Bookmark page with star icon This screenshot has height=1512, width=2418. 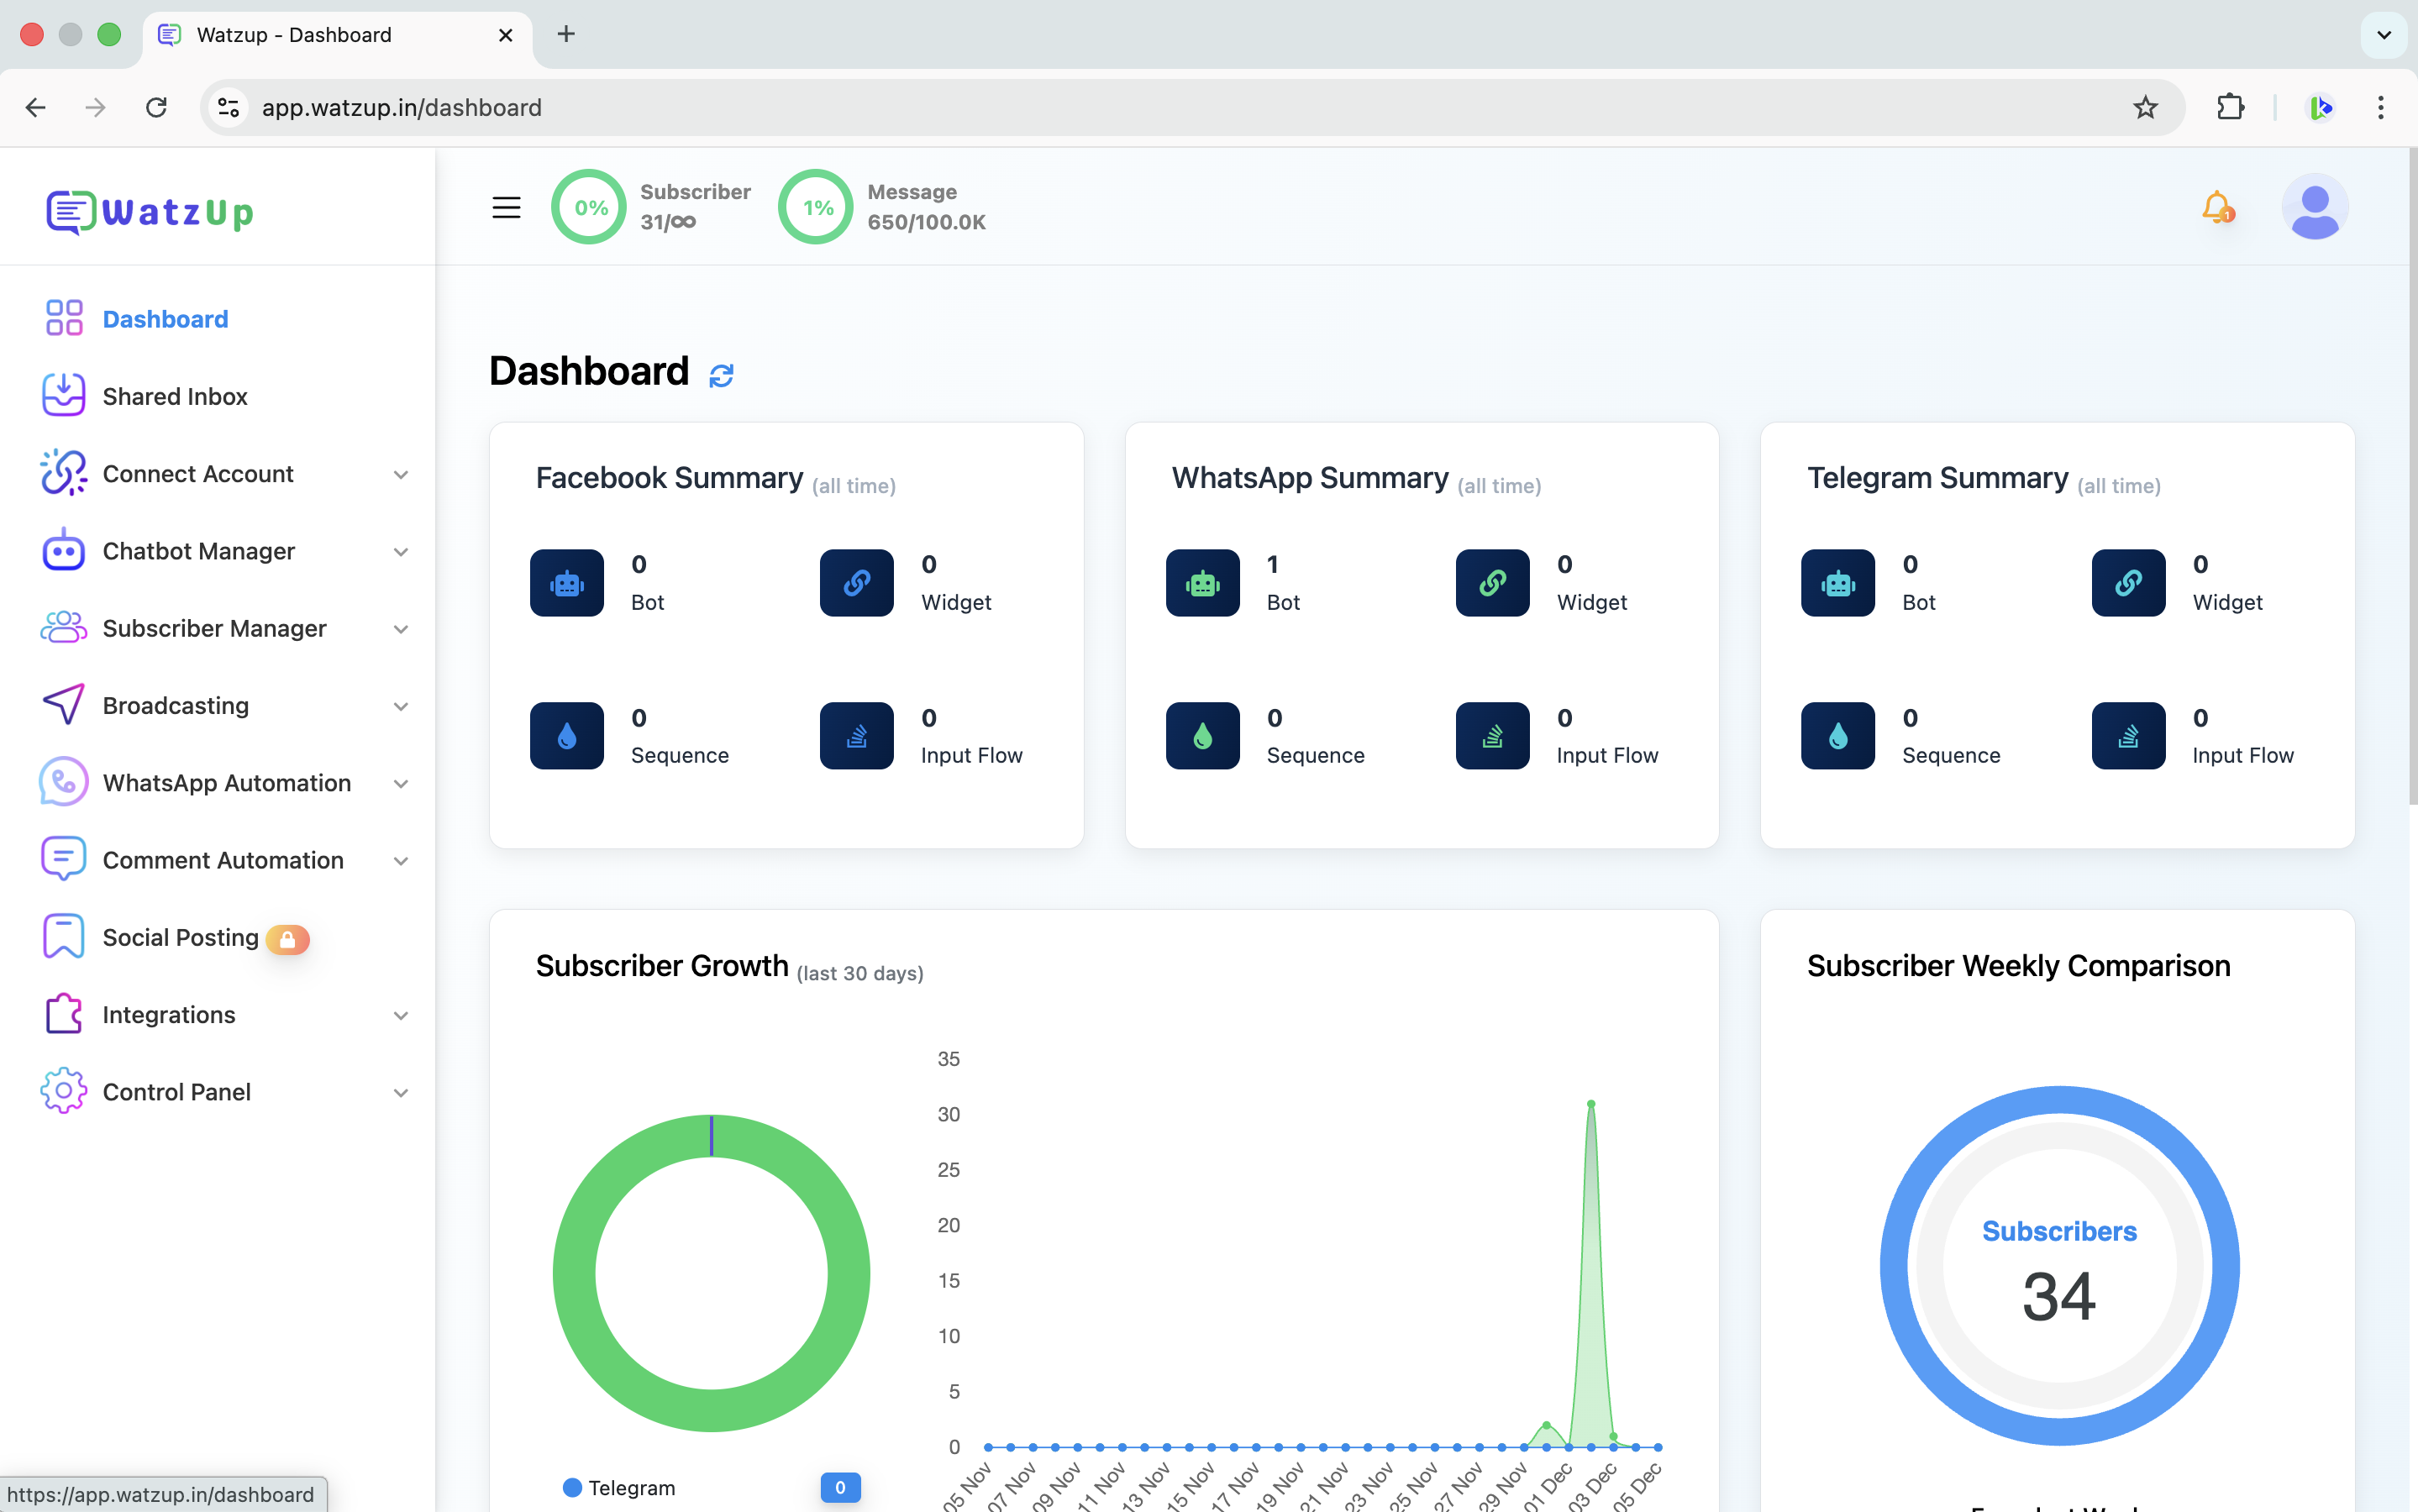(2145, 107)
